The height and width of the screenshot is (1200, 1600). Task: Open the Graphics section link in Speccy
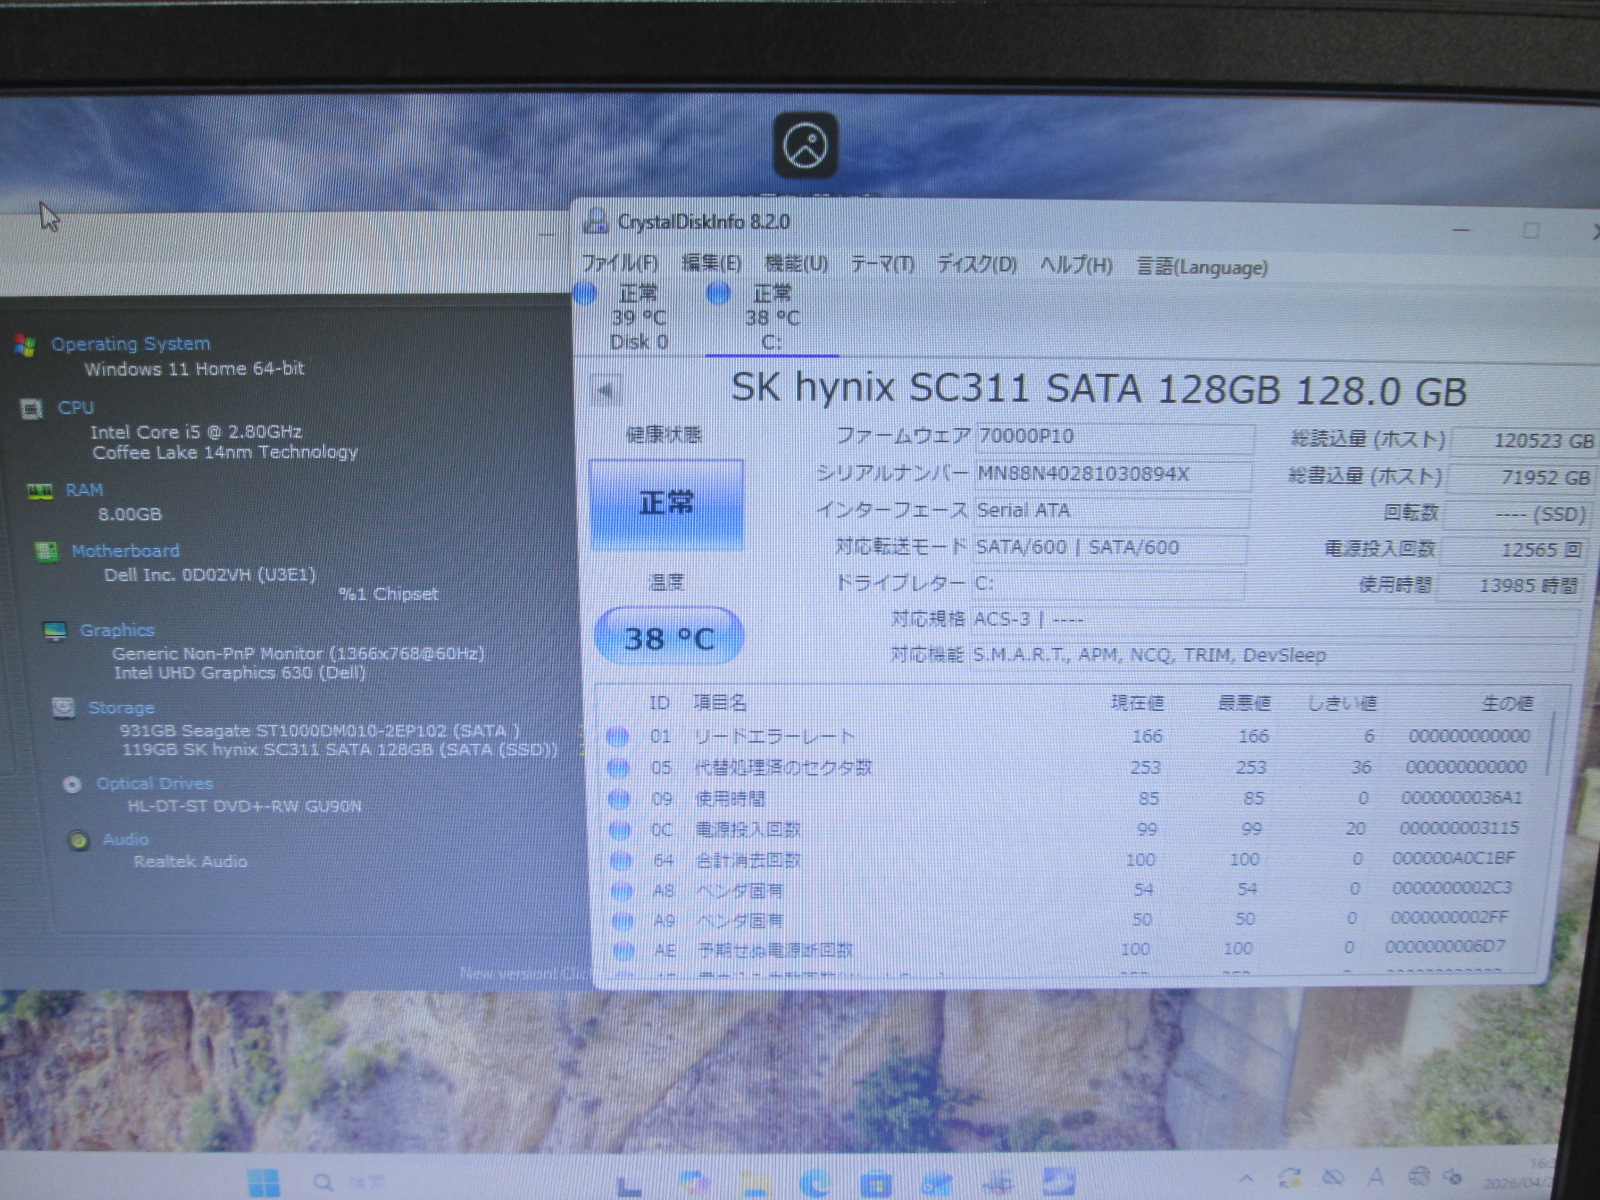[117, 631]
